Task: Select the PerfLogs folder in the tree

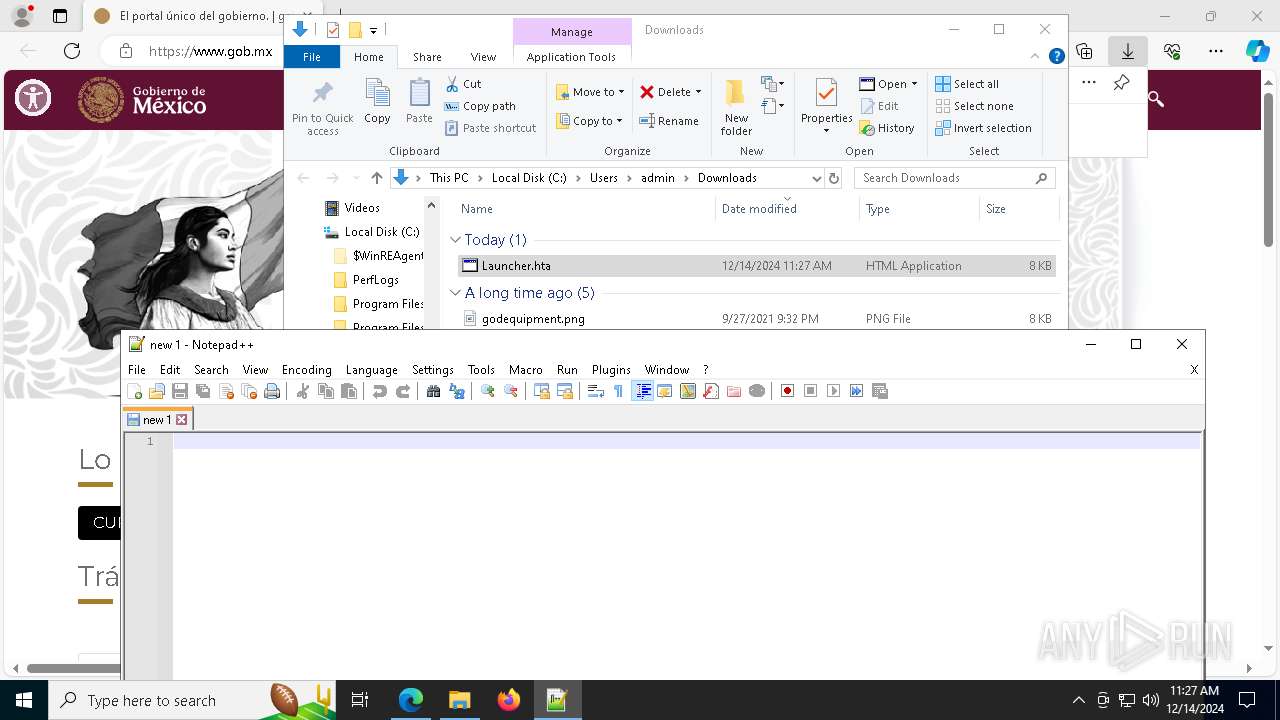Action: click(x=376, y=280)
